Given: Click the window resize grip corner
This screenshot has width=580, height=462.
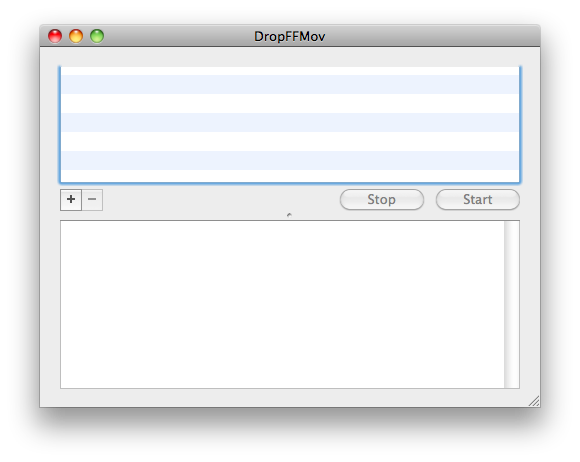Looking at the screenshot, I should [534, 401].
